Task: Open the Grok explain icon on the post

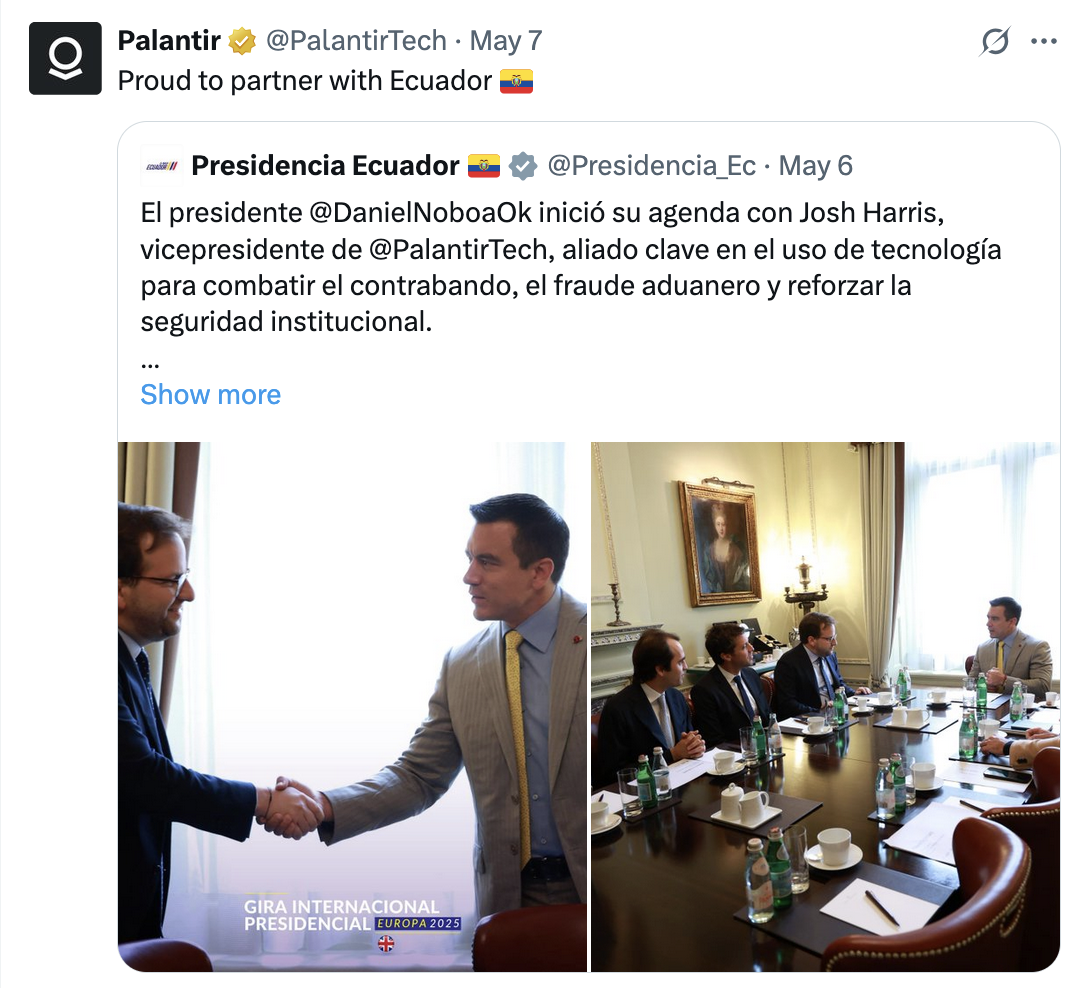Action: (x=995, y=41)
